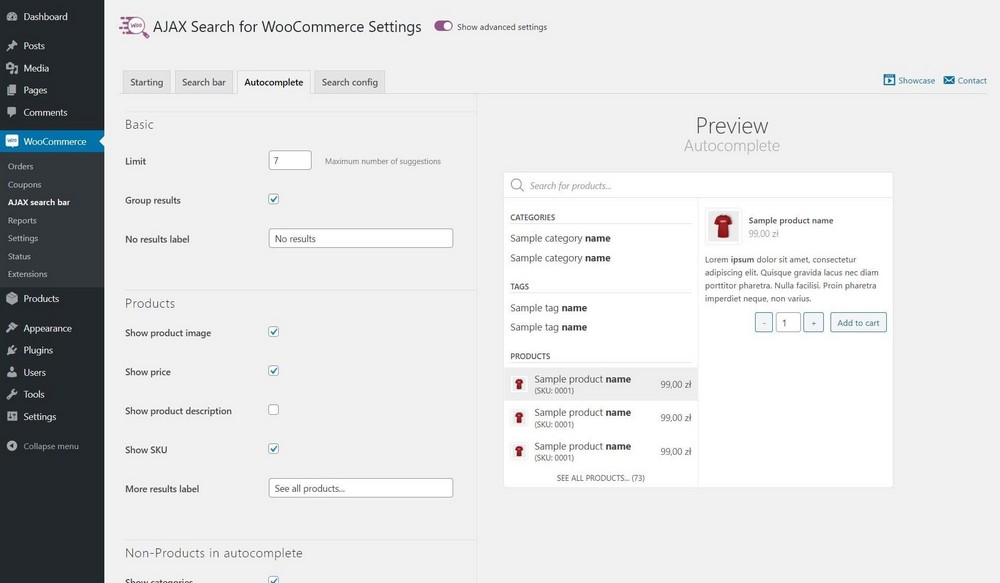Click the Products box icon
Viewport: 1000px width, 583px height.
point(11,298)
